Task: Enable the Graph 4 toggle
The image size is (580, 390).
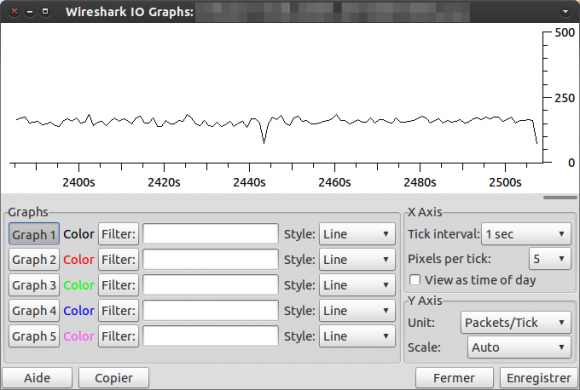Action: [34, 310]
